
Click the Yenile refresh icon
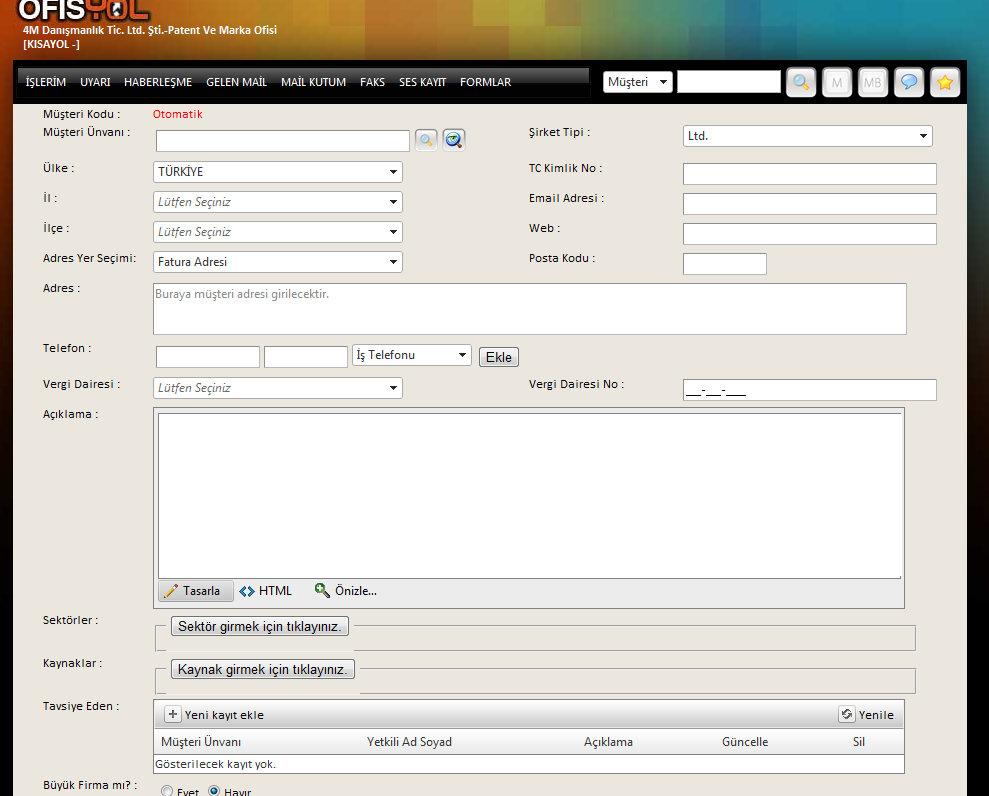tap(847, 714)
